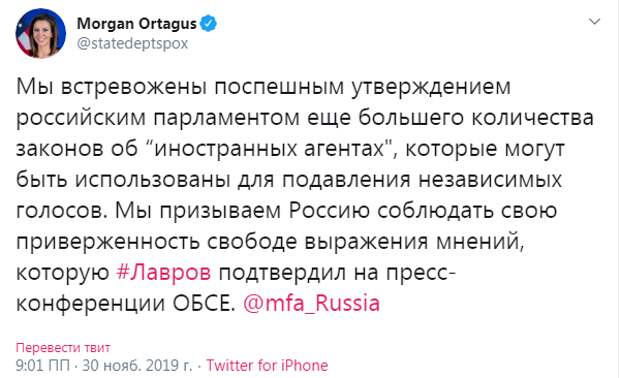Open the @mfa_Russia mention
Image resolution: width=620 pixels, height=378 pixels.
click(311, 304)
